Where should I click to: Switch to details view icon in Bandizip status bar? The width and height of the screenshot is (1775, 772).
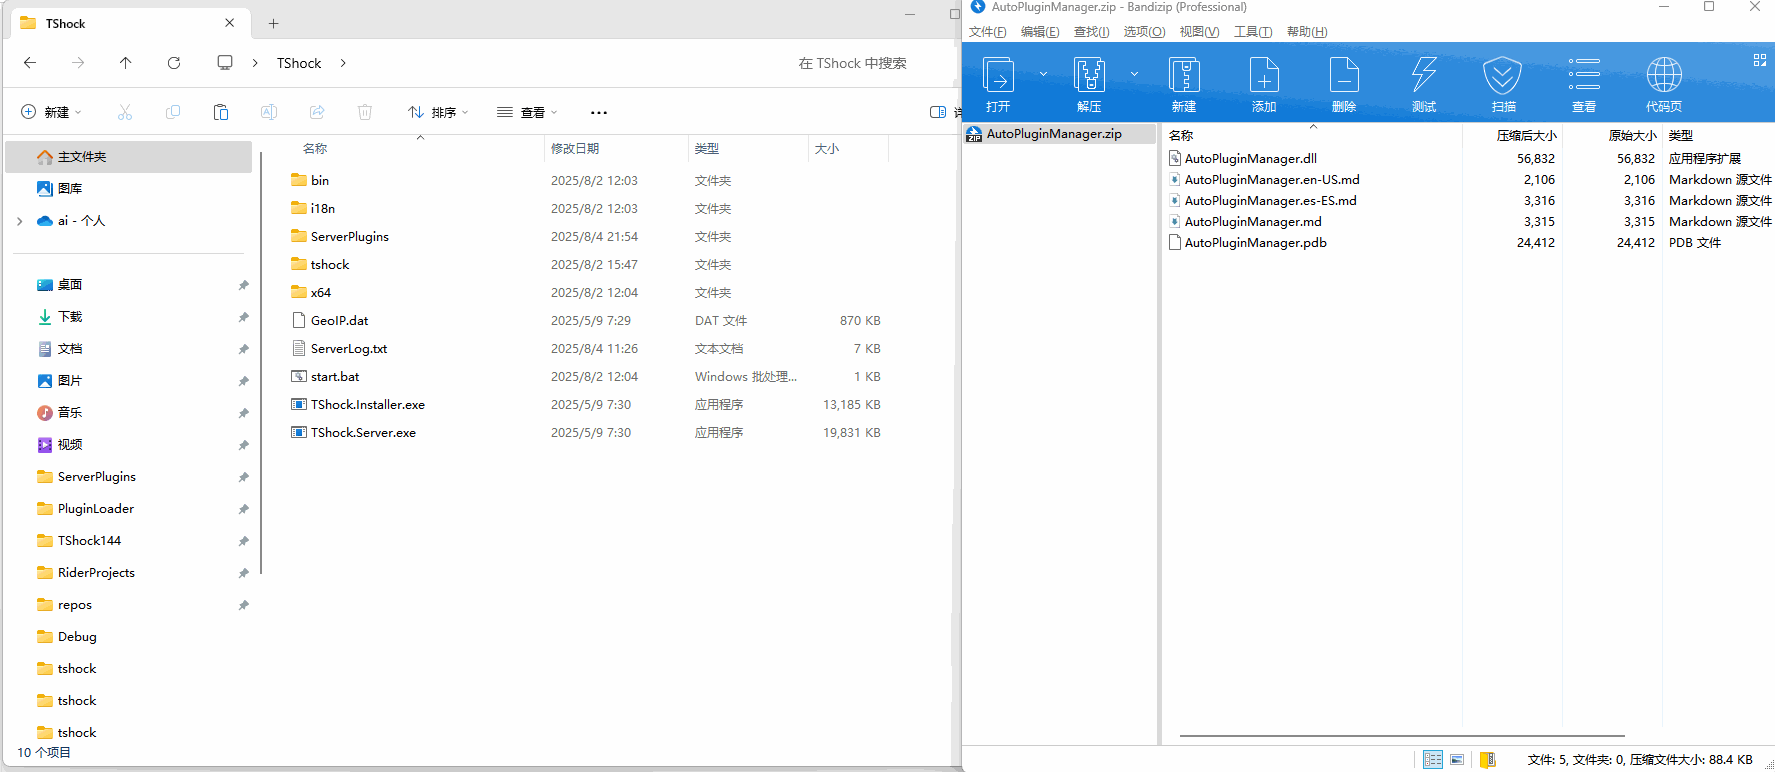click(1433, 760)
